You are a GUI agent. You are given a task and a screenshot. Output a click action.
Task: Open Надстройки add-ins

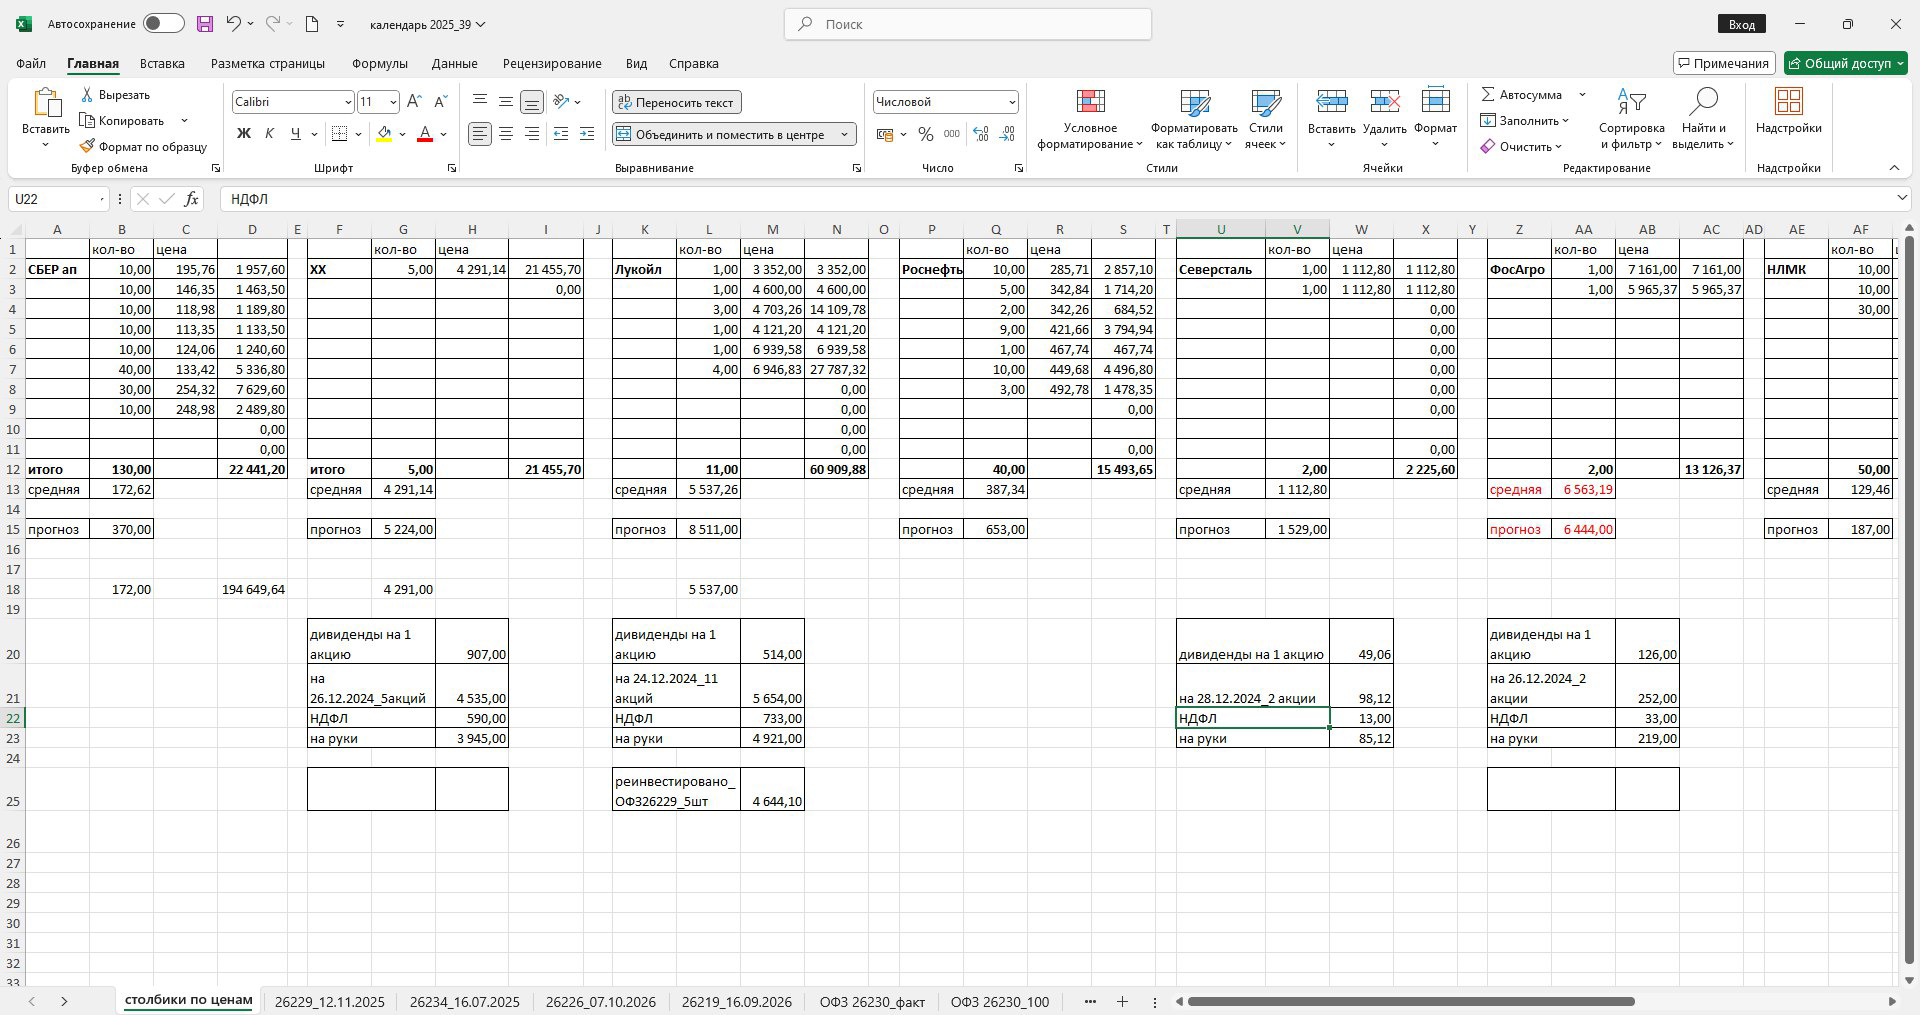click(1788, 112)
